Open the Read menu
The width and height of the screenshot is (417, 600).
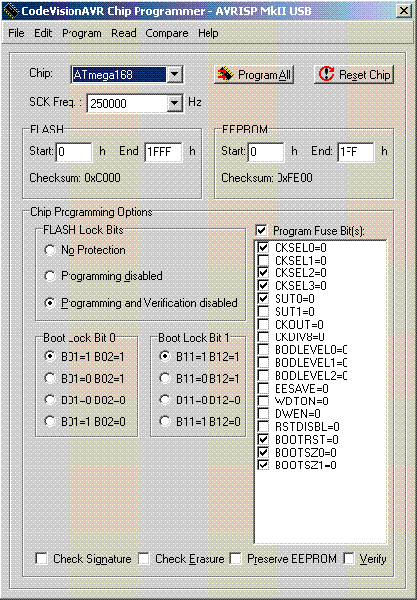[x=124, y=33]
